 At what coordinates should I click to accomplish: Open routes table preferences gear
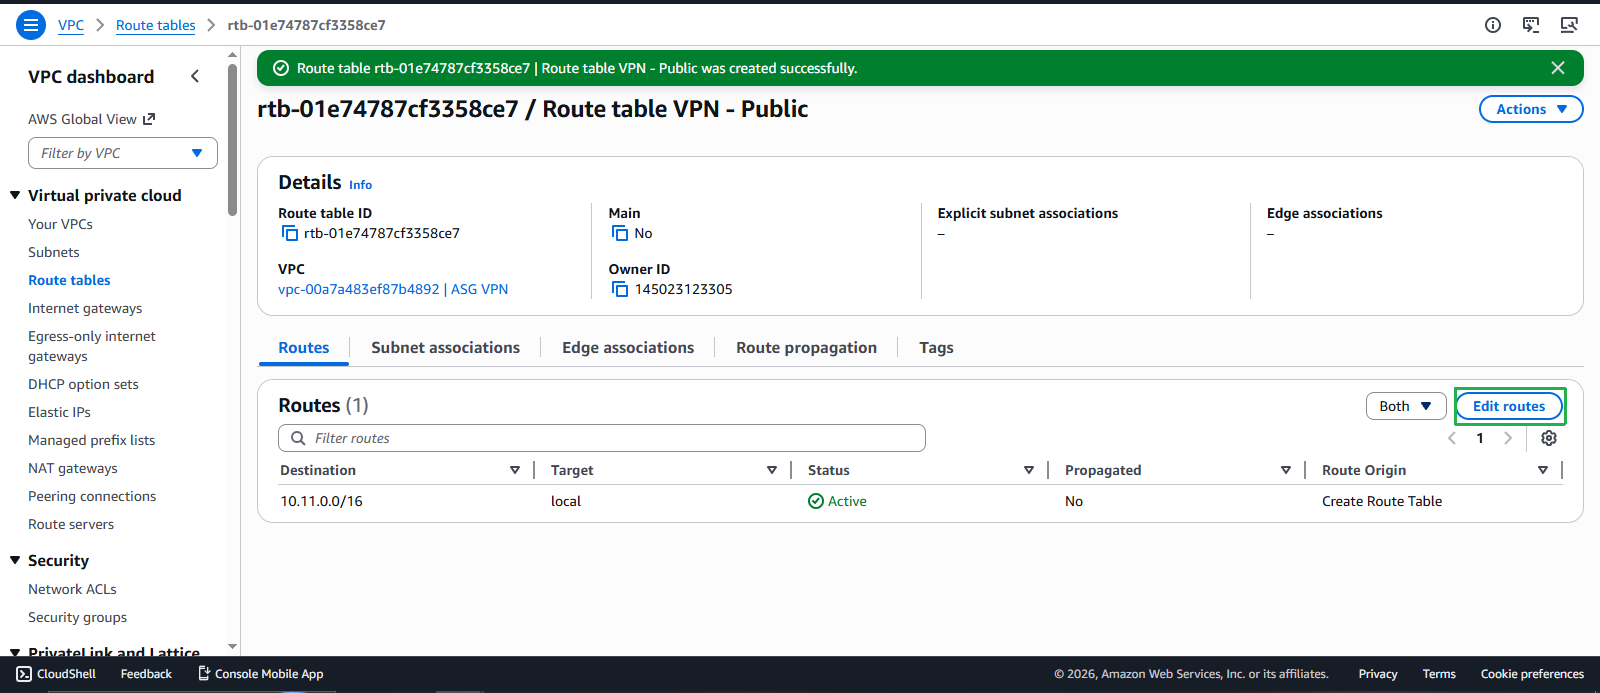pyautogui.click(x=1549, y=438)
